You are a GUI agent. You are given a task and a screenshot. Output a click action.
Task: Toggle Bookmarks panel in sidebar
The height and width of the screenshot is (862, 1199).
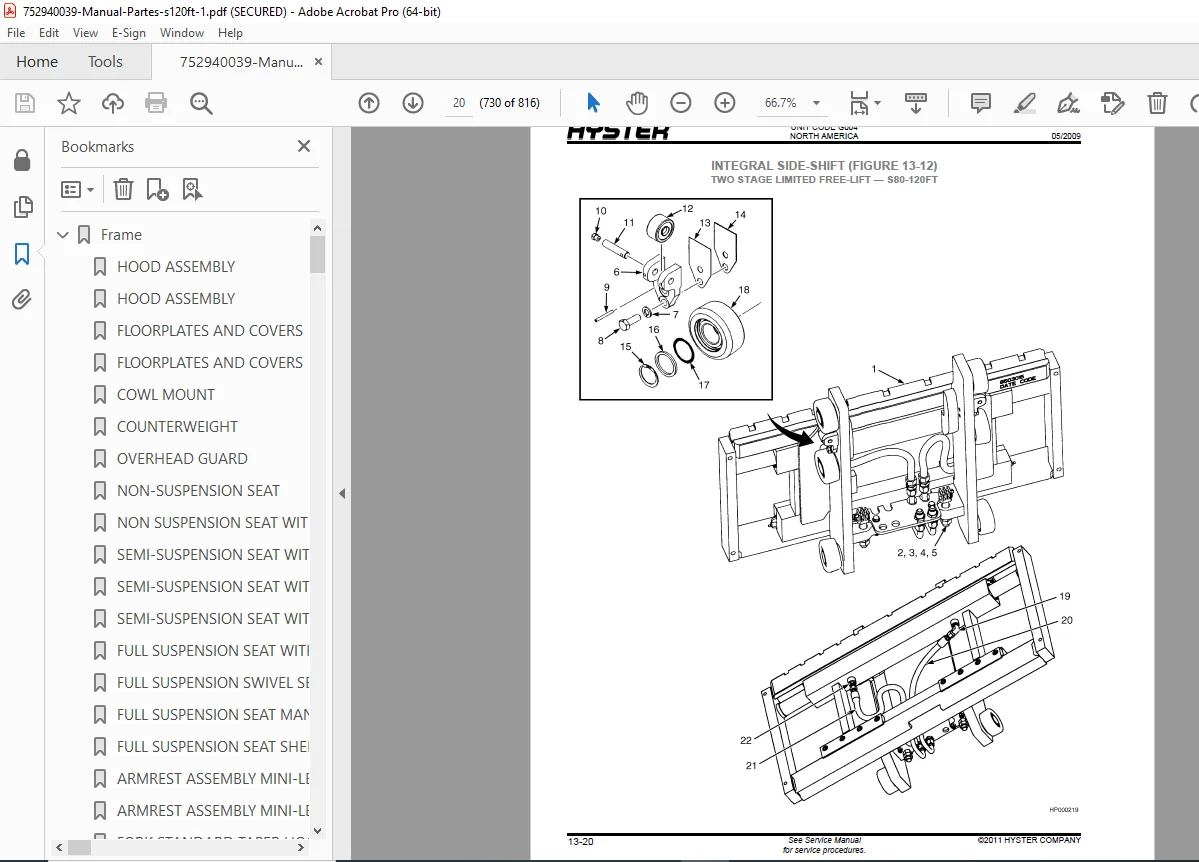click(x=22, y=253)
